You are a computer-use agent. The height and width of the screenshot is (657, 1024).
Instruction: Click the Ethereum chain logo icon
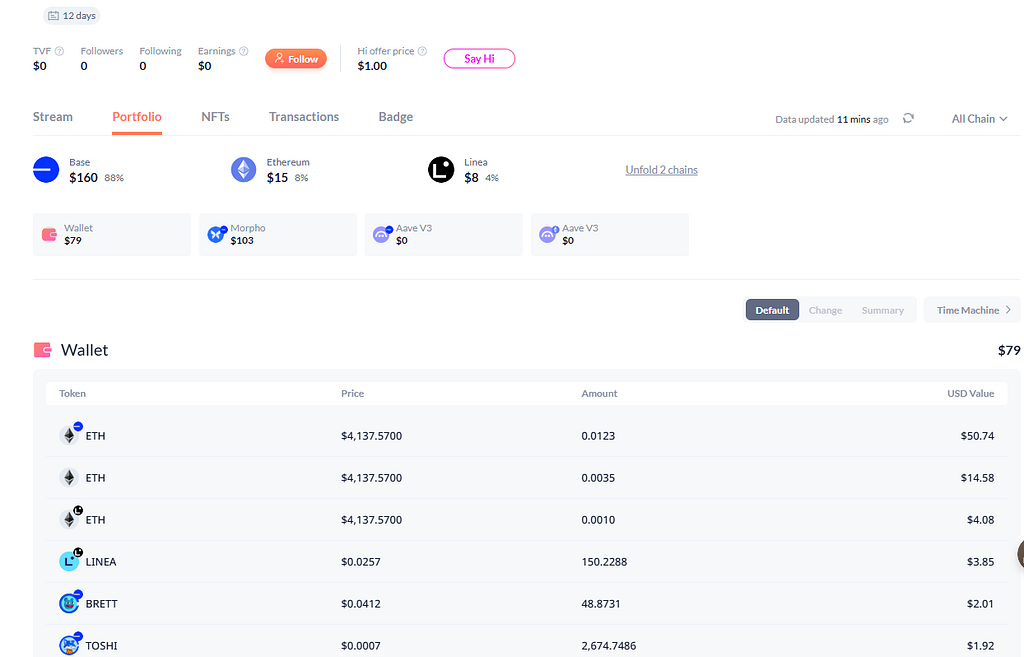click(x=244, y=170)
